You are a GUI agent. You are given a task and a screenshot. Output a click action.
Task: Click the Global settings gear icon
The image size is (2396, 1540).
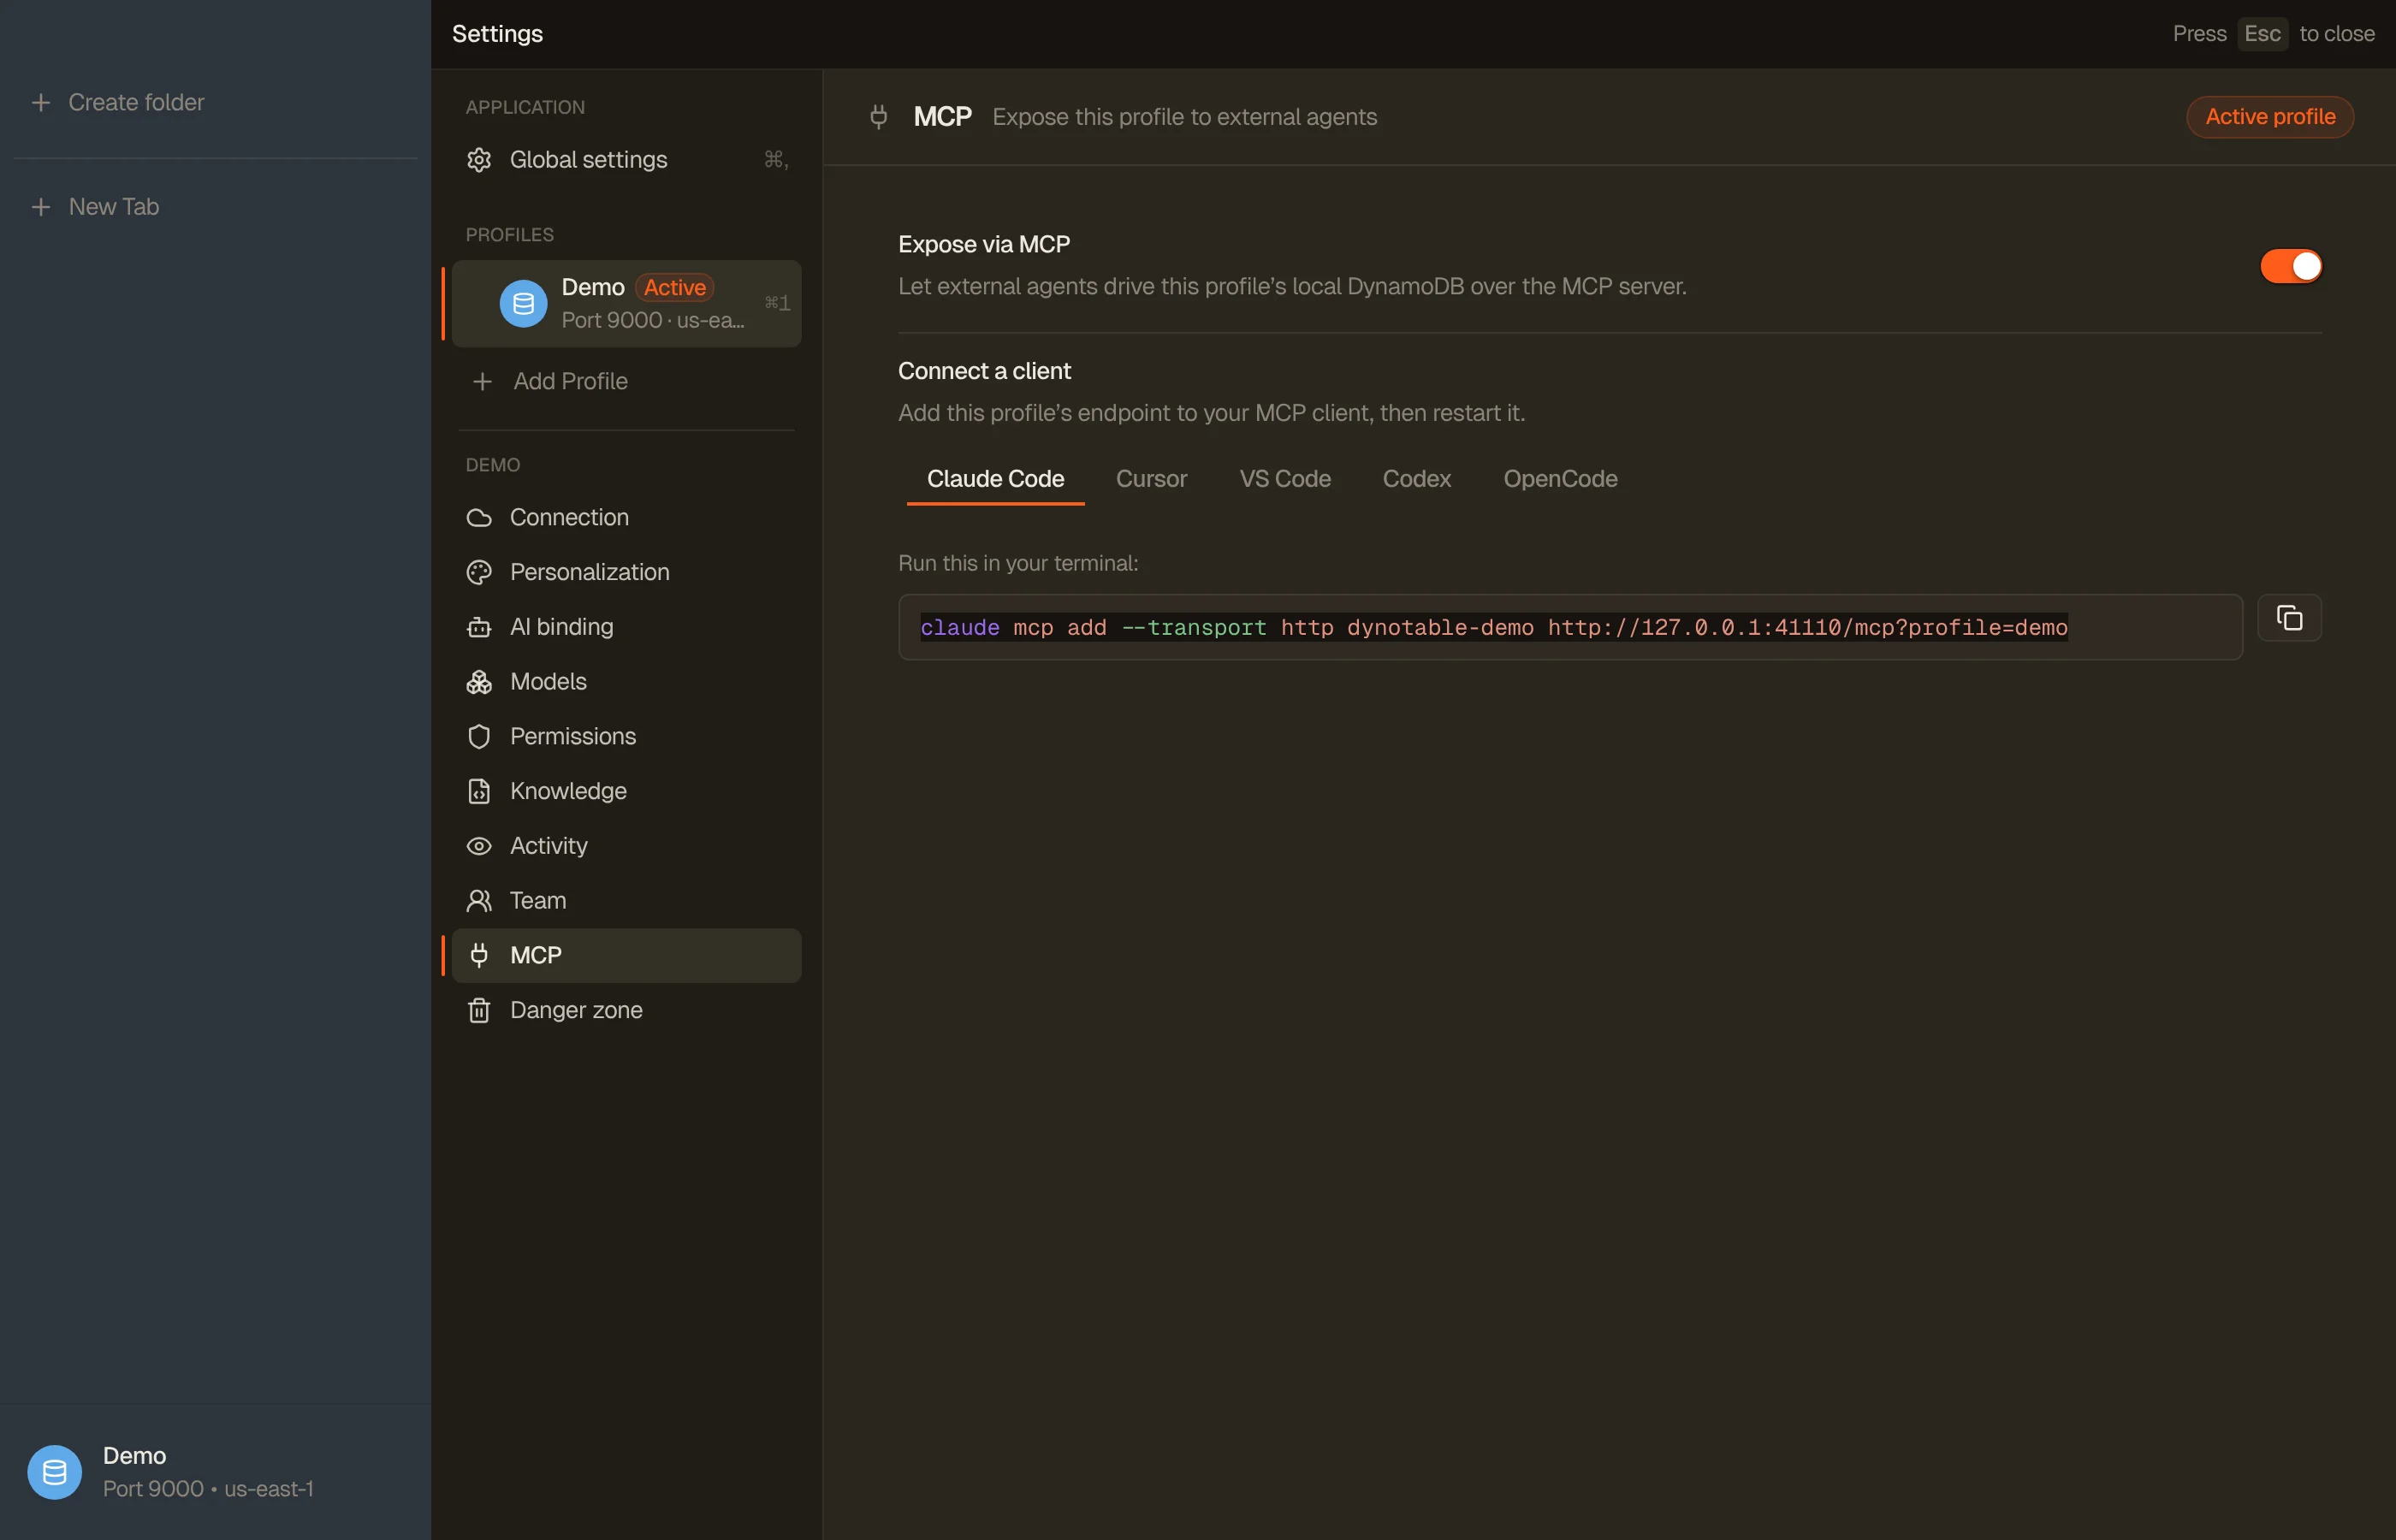click(479, 160)
